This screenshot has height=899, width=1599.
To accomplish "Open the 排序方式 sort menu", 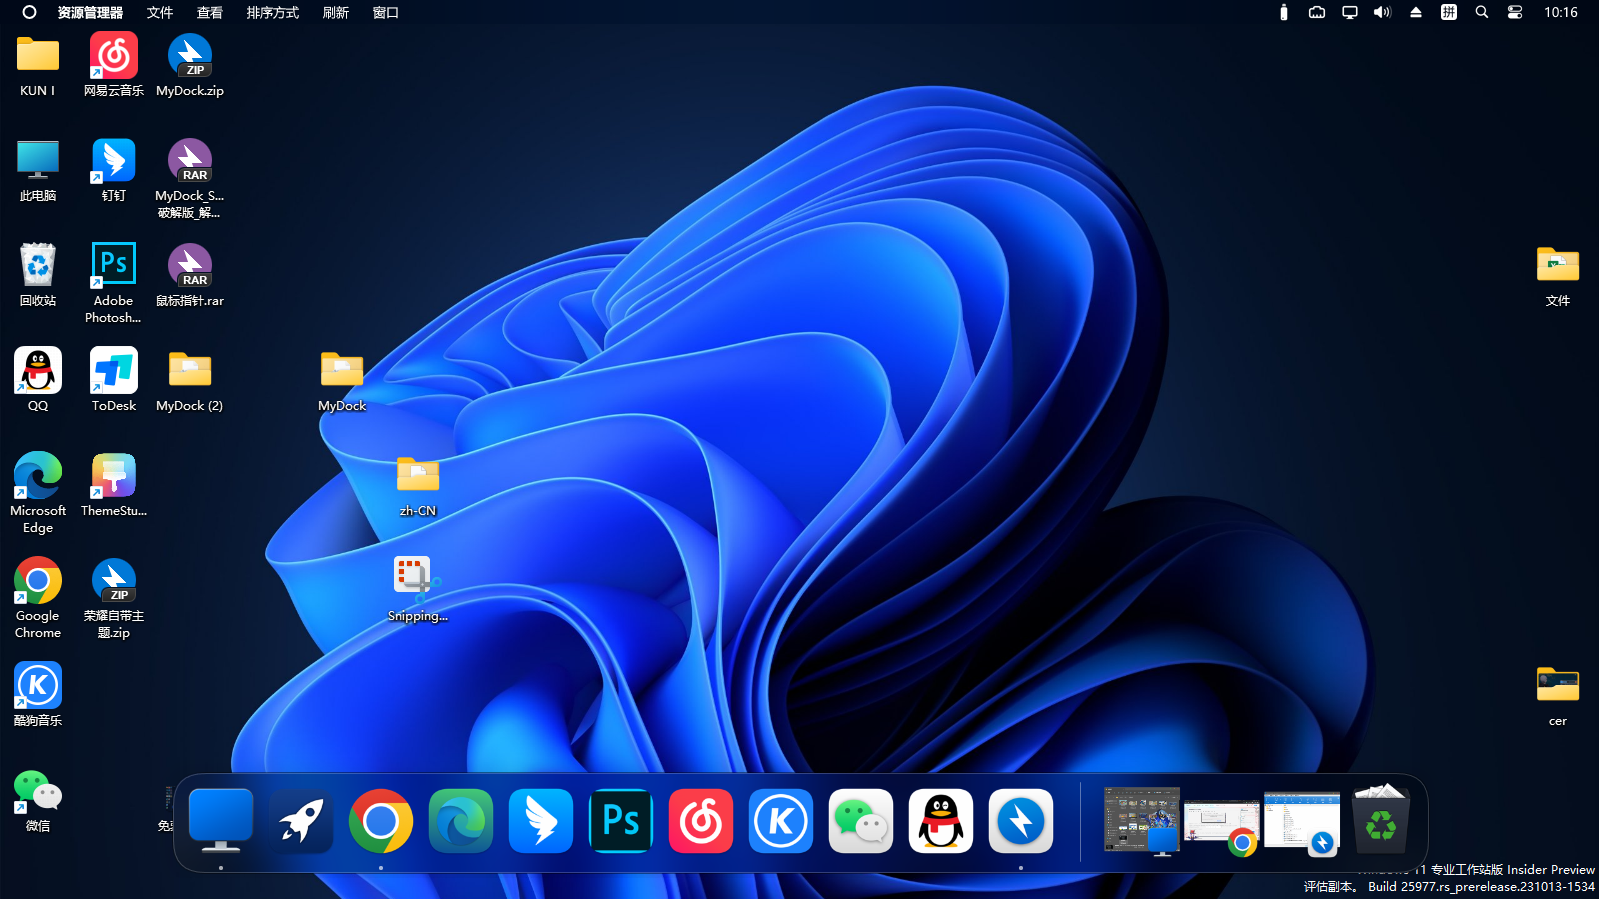I will 272,13.
